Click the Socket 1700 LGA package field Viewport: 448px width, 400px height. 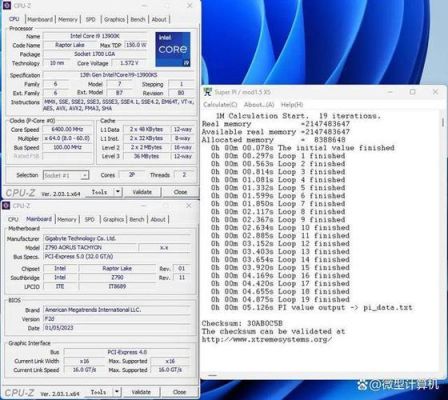coord(95,54)
